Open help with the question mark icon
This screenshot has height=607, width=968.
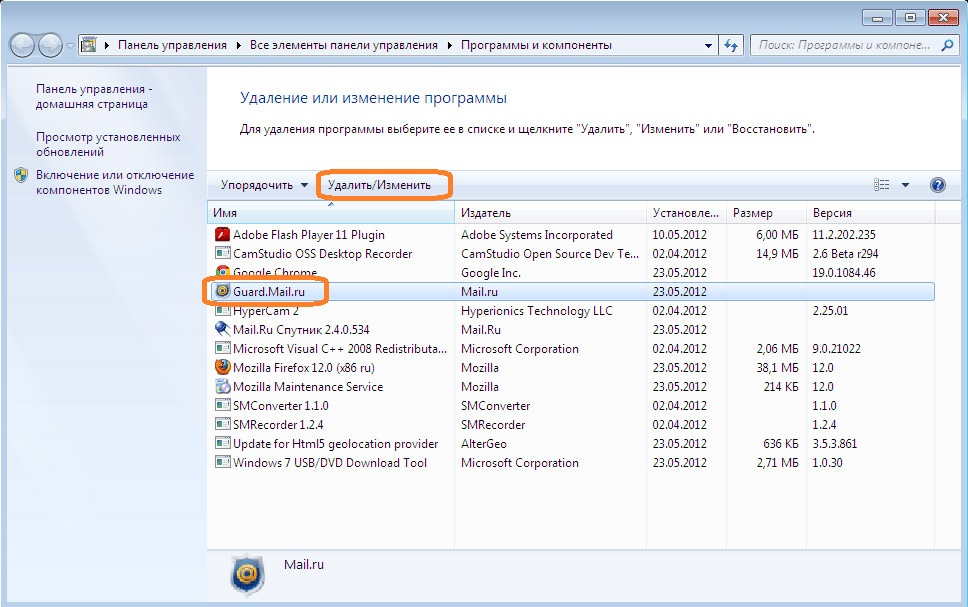tap(937, 185)
